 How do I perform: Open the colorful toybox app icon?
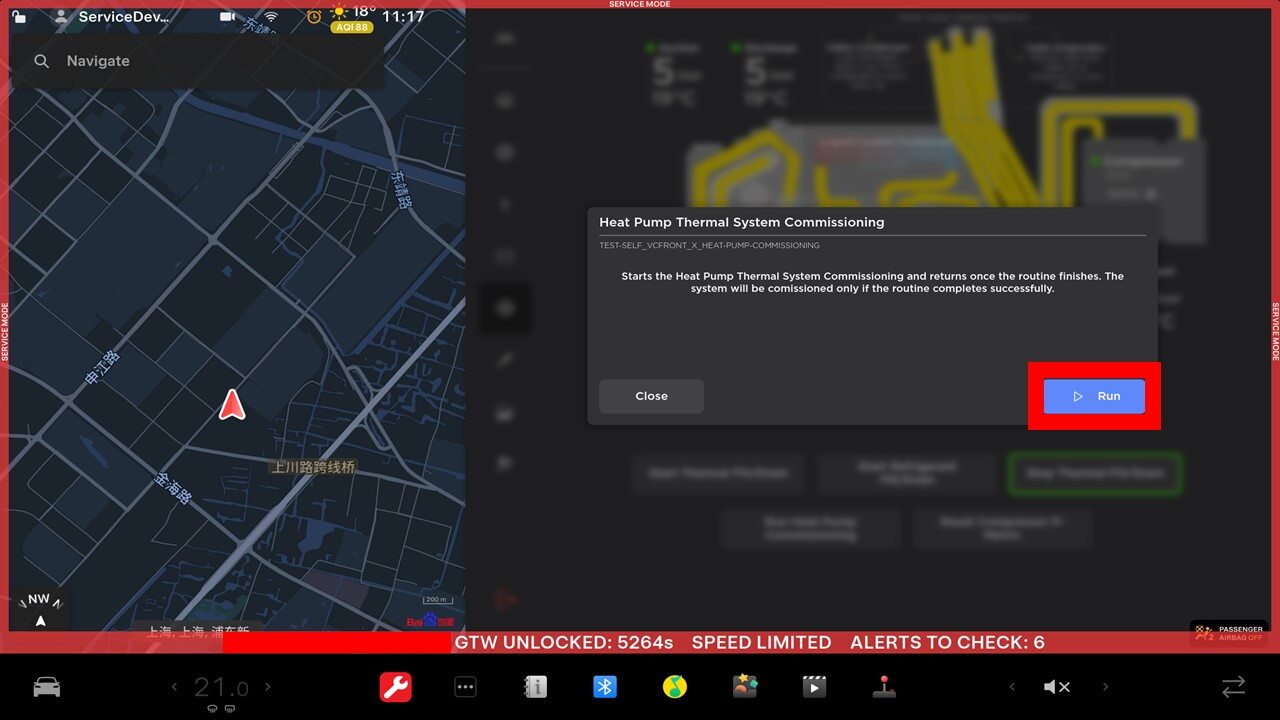click(x=745, y=687)
